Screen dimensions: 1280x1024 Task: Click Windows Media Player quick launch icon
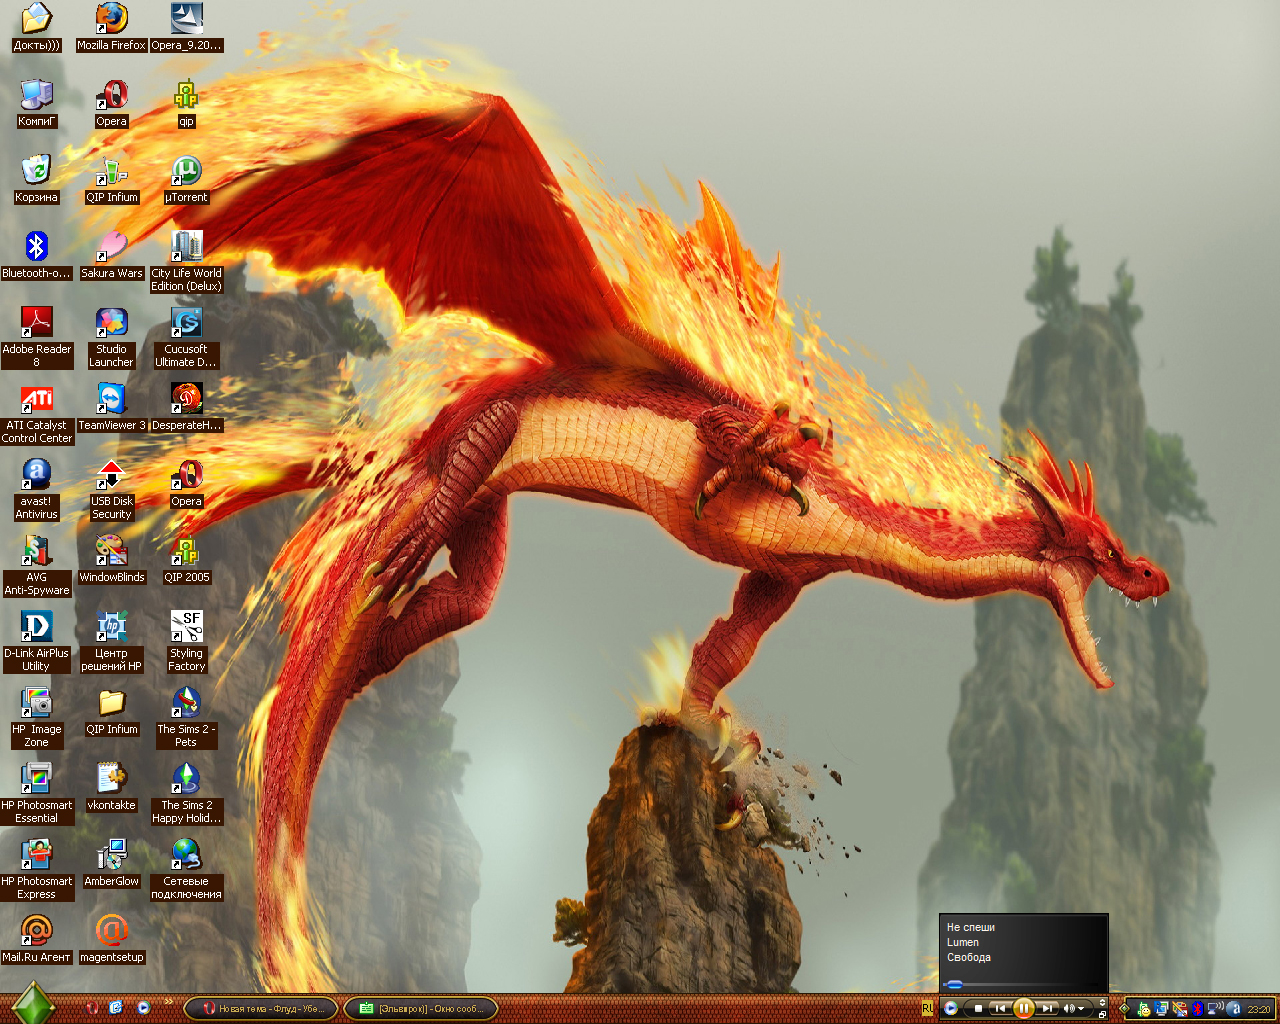pos(143,1008)
